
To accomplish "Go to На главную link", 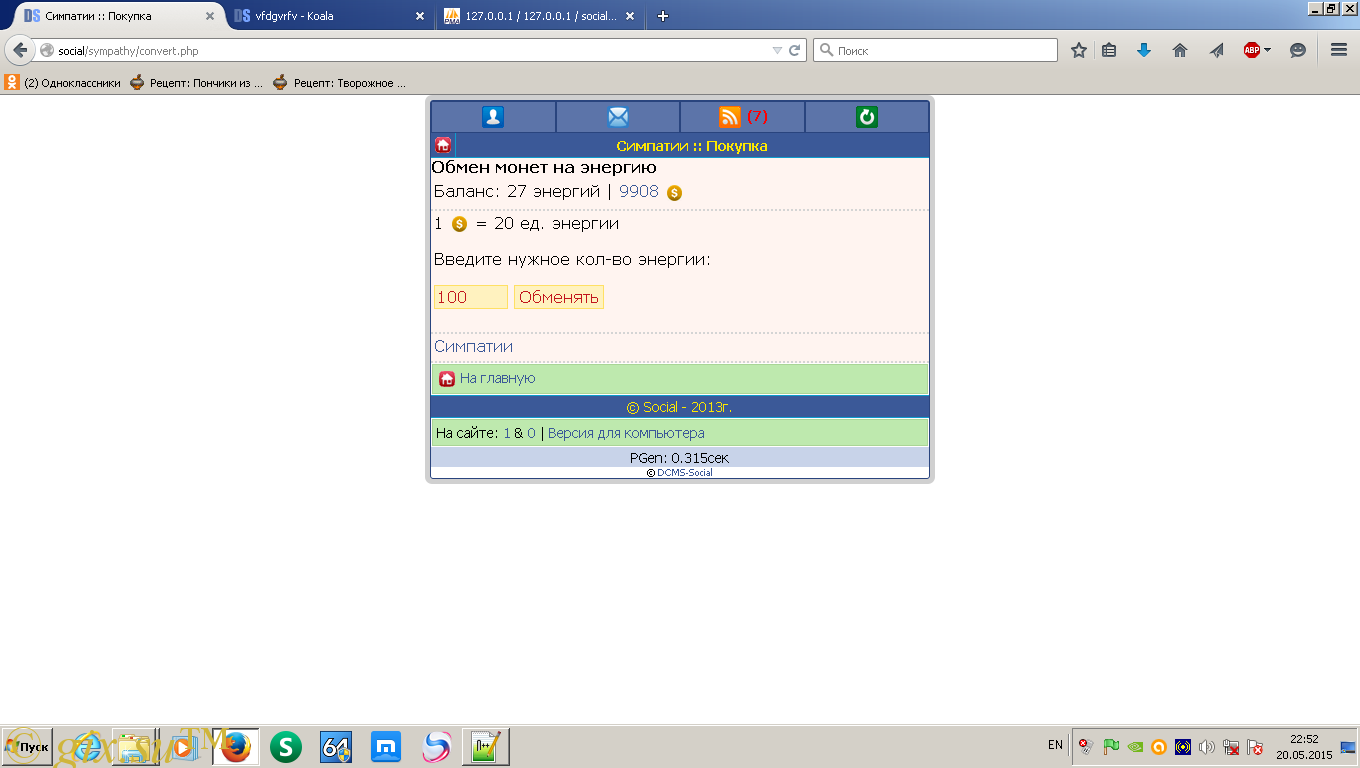I will [498, 378].
